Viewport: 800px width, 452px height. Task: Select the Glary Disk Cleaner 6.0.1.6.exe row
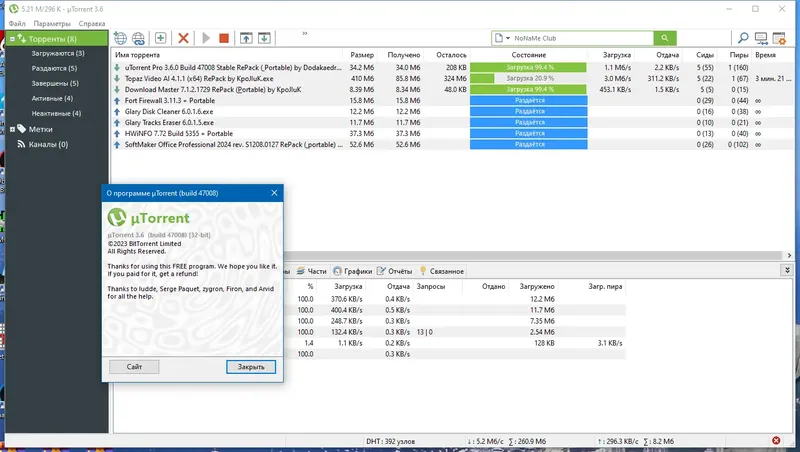click(453, 111)
